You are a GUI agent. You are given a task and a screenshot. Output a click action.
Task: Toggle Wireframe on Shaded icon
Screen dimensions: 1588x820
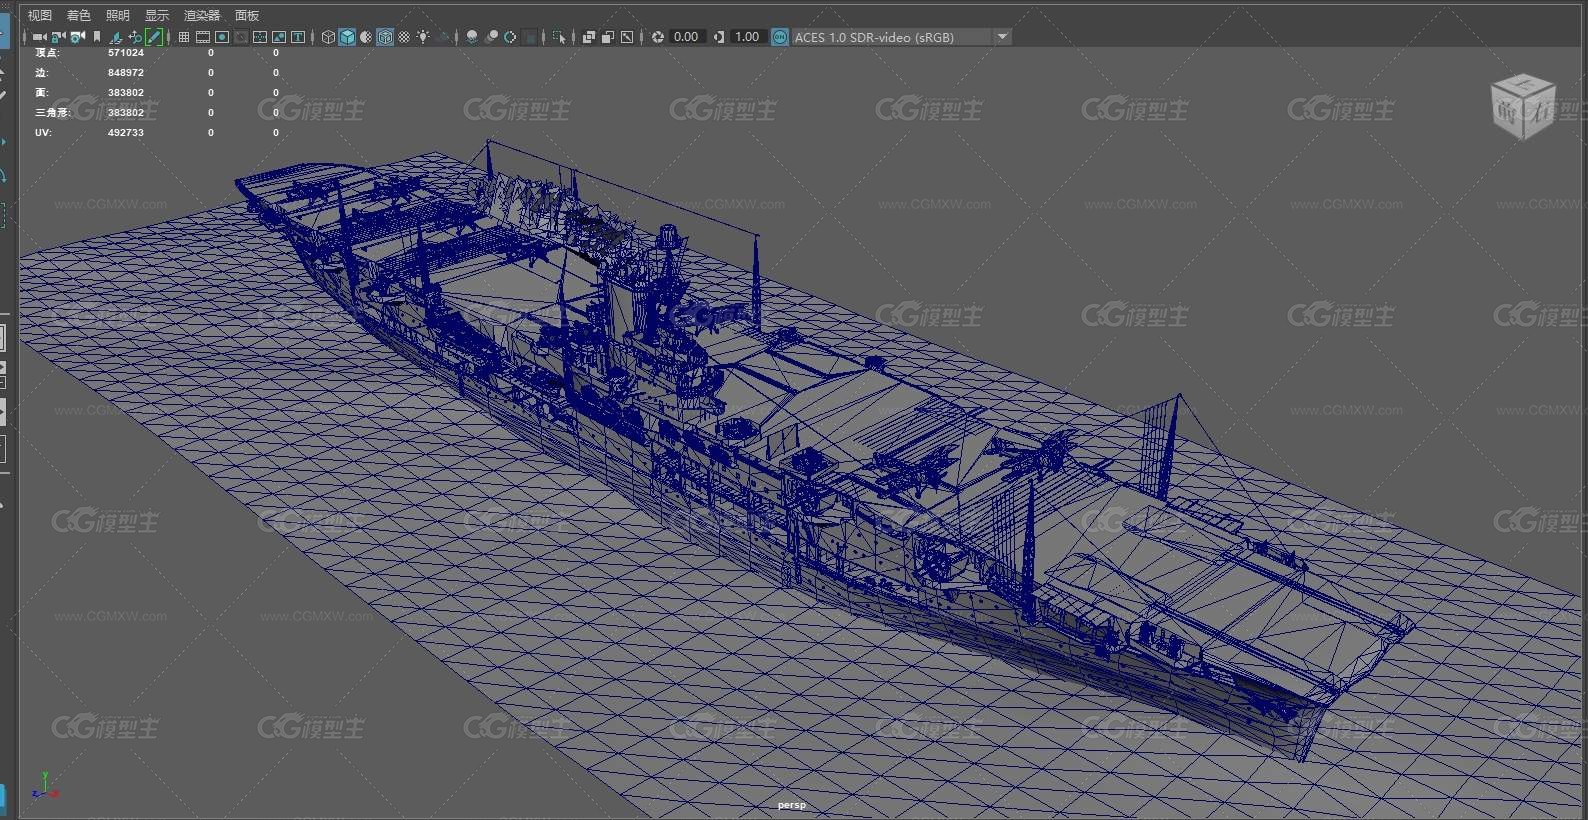pyautogui.click(x=385, y=37)
